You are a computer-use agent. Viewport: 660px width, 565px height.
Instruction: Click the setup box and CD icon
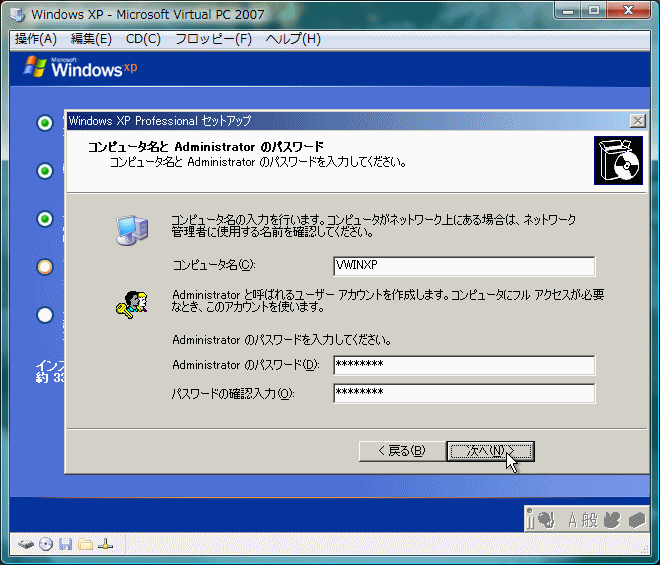[618, 160]
